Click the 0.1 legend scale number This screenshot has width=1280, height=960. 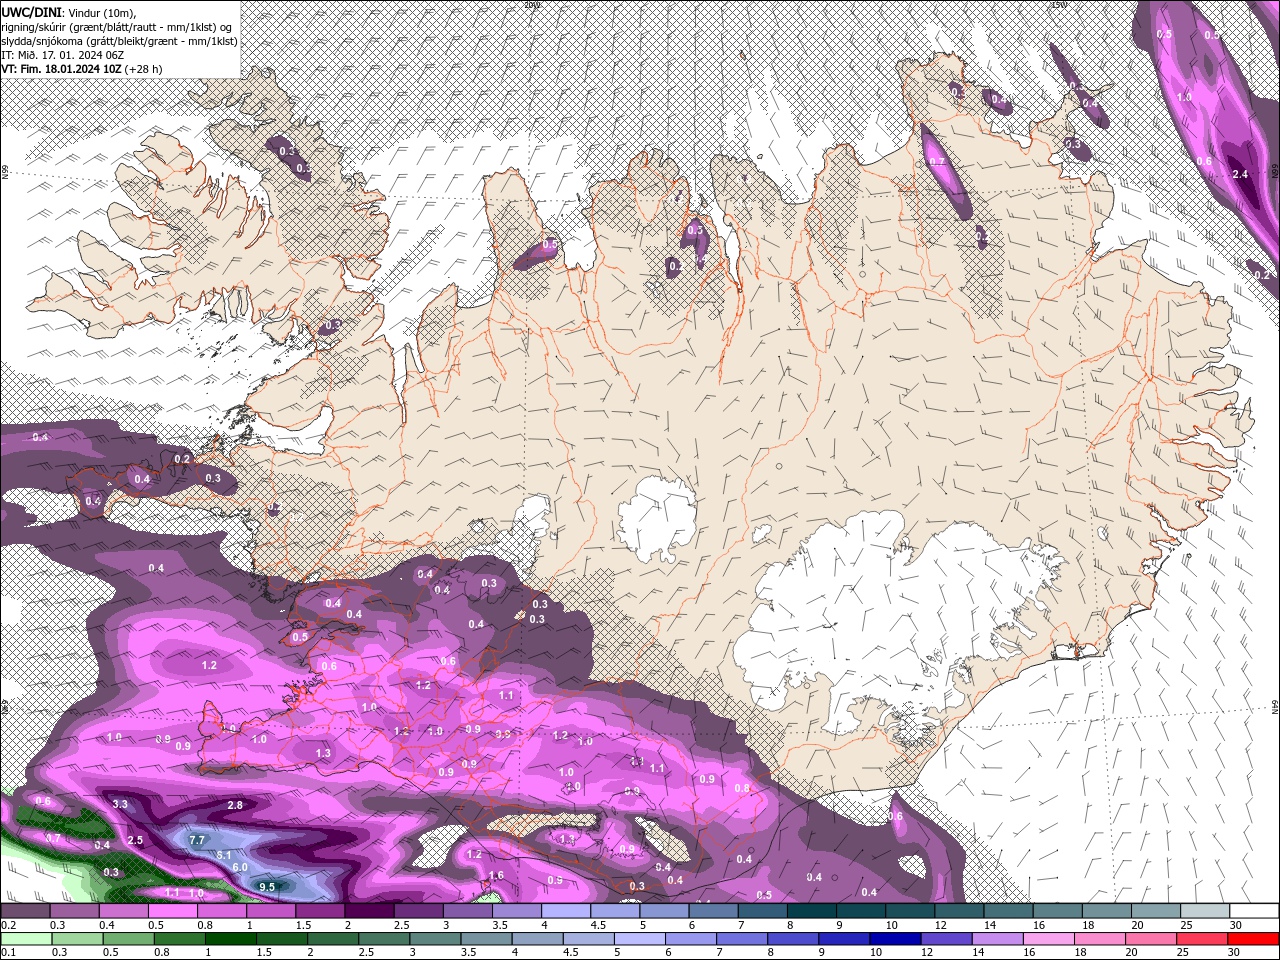click(x=8, y=951)
